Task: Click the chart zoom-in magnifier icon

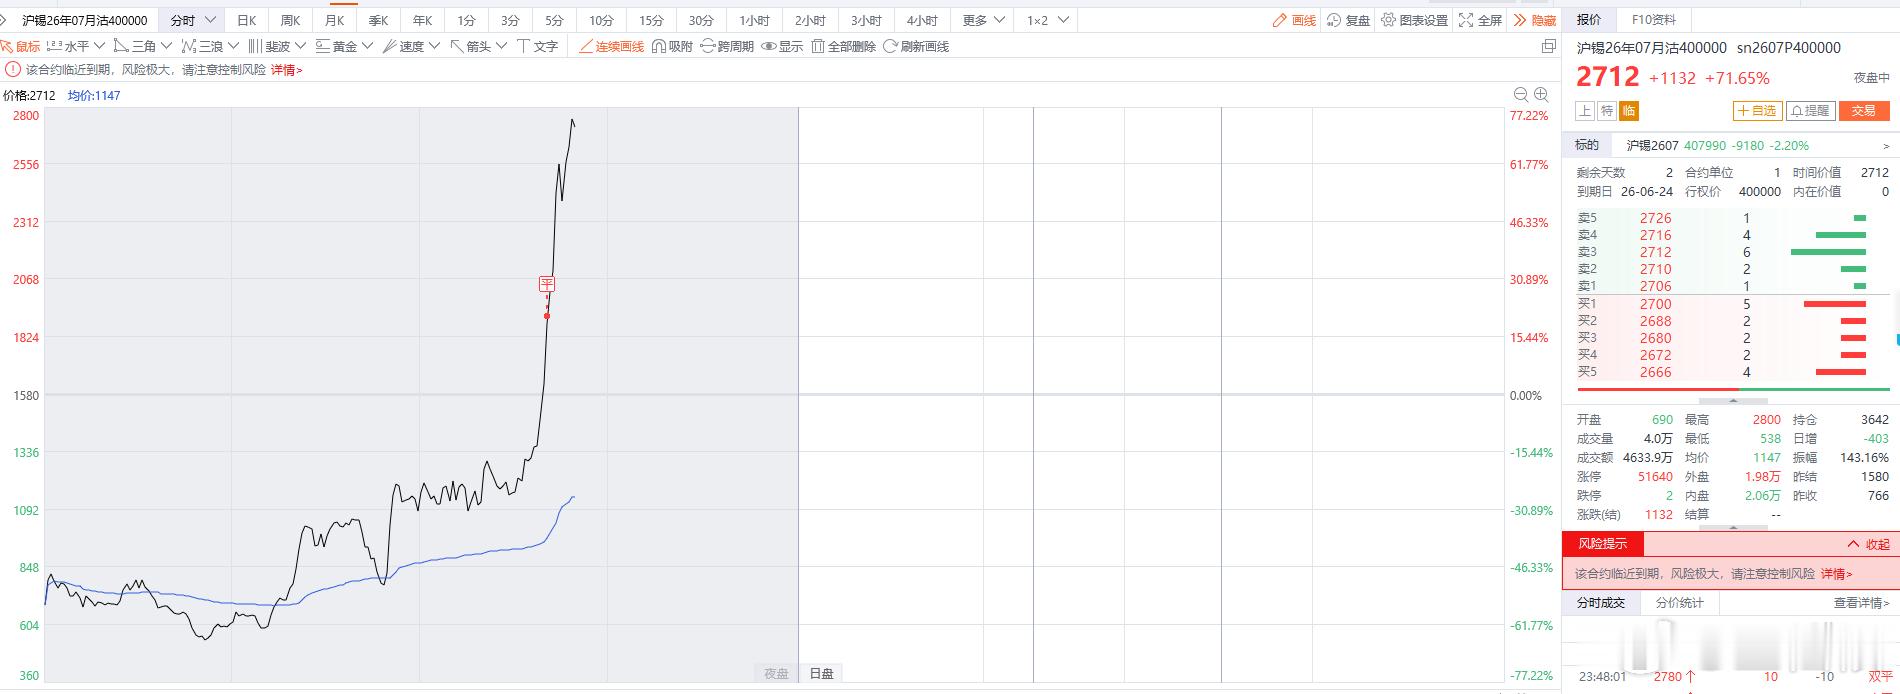Action: [x=1541, y=94]
